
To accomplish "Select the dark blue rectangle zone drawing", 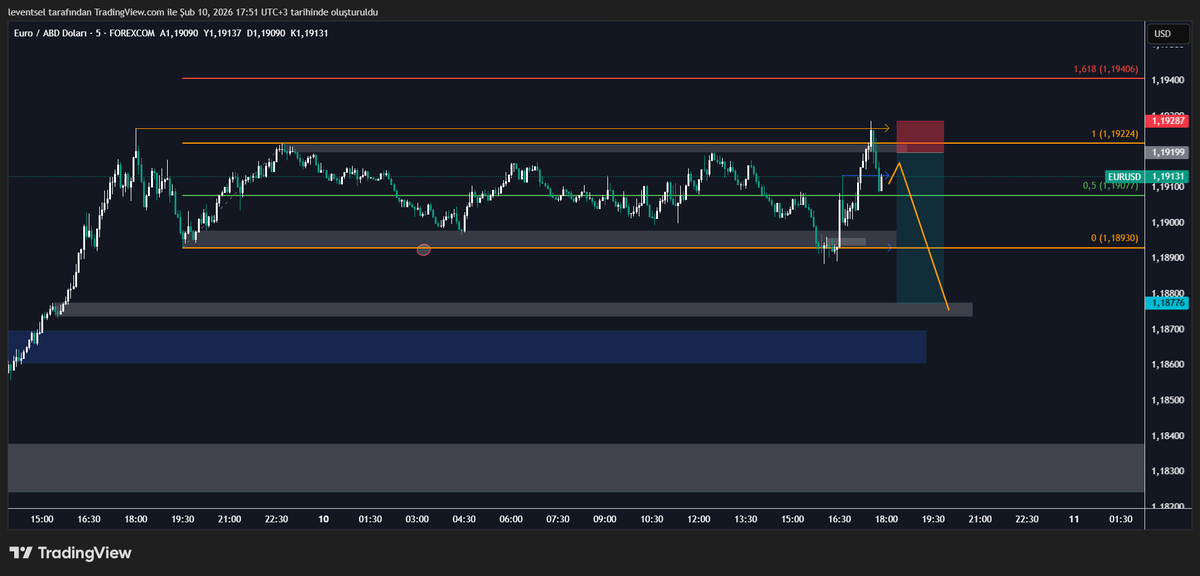I will pos(467,346).
